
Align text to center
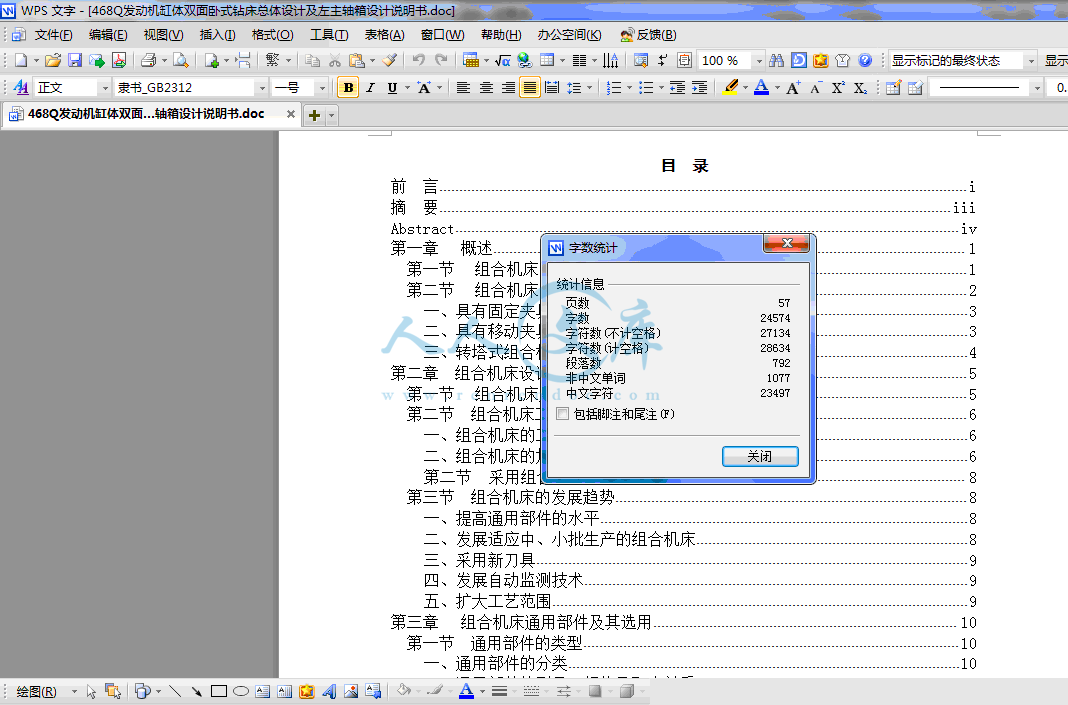[x=486, y=88]
